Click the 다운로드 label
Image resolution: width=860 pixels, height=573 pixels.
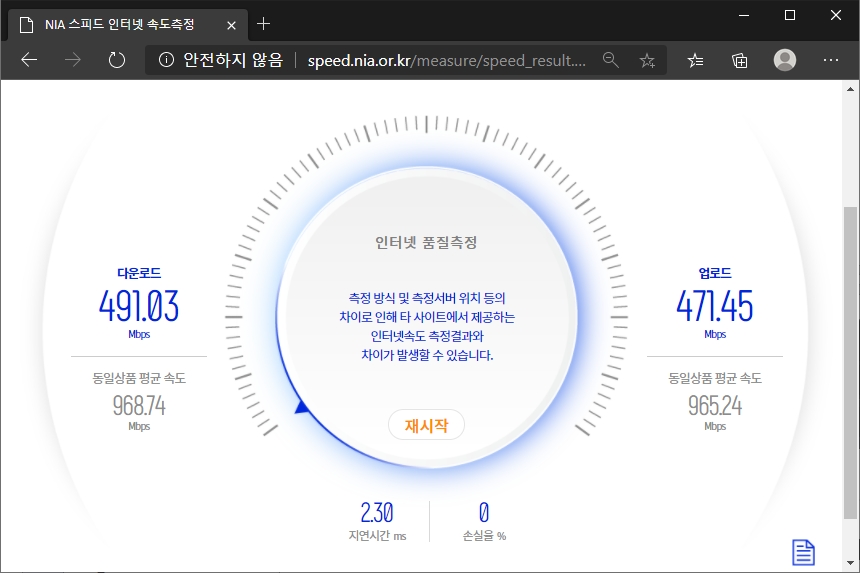pos(139,273)
